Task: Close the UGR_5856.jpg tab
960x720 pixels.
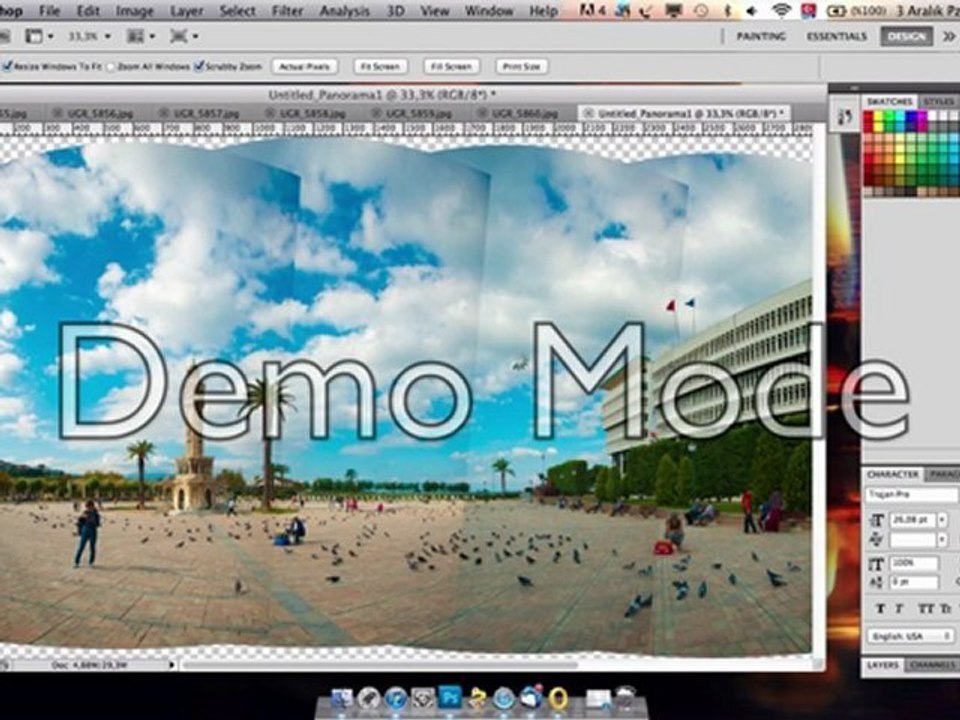Action: coord(58,113)
